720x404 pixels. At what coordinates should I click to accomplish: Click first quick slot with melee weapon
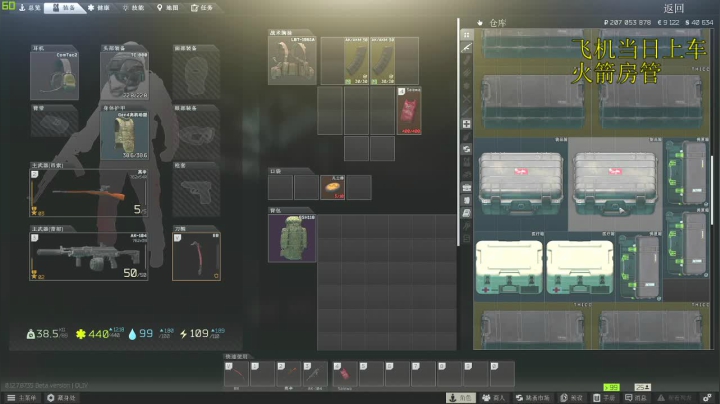(236, 374)
